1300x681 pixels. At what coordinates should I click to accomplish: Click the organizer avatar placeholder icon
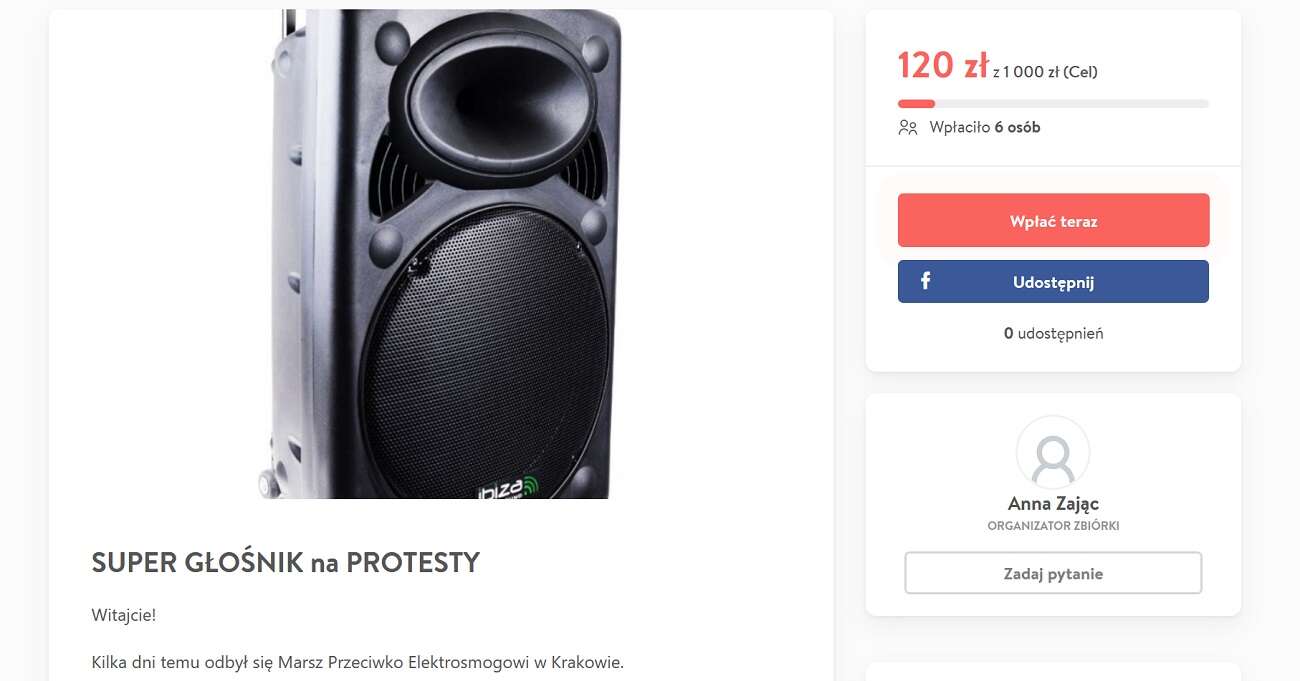[1052, 453]
